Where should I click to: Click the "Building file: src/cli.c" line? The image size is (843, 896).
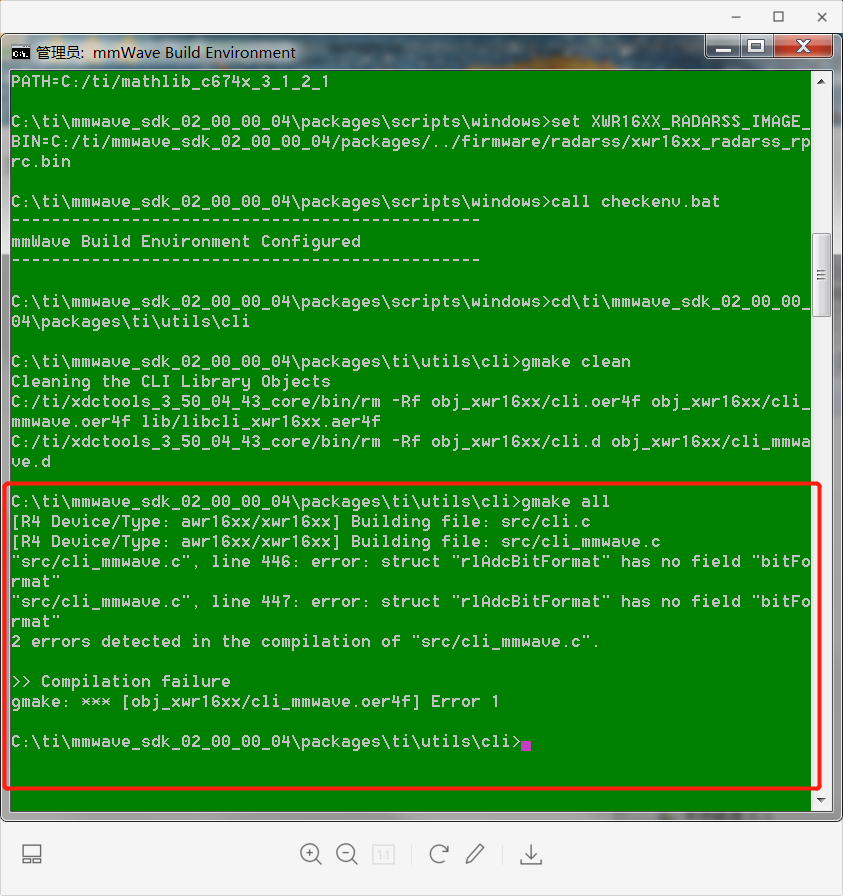click(471, 522)
